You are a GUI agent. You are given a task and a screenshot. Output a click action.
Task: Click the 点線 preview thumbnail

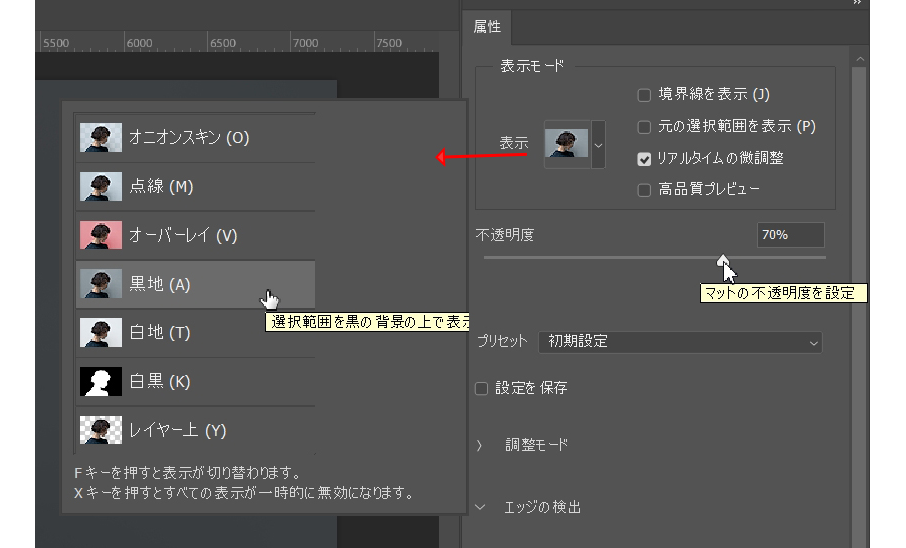click(x=101, y=186)
